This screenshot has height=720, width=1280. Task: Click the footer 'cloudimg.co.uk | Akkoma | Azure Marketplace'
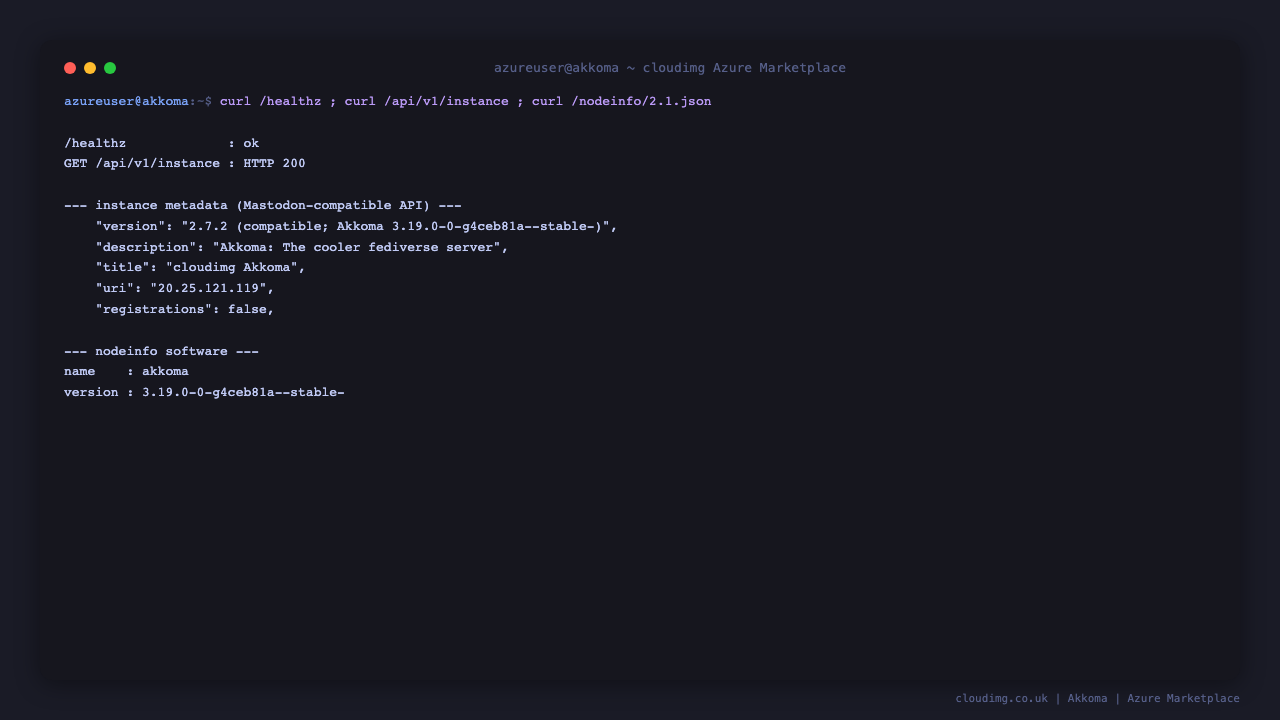coord(1097,698)
